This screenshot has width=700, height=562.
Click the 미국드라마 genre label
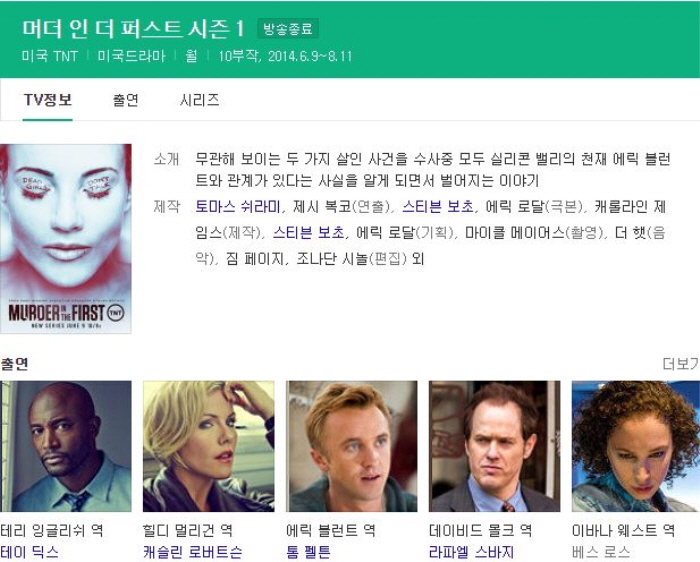tap(131, 56)
